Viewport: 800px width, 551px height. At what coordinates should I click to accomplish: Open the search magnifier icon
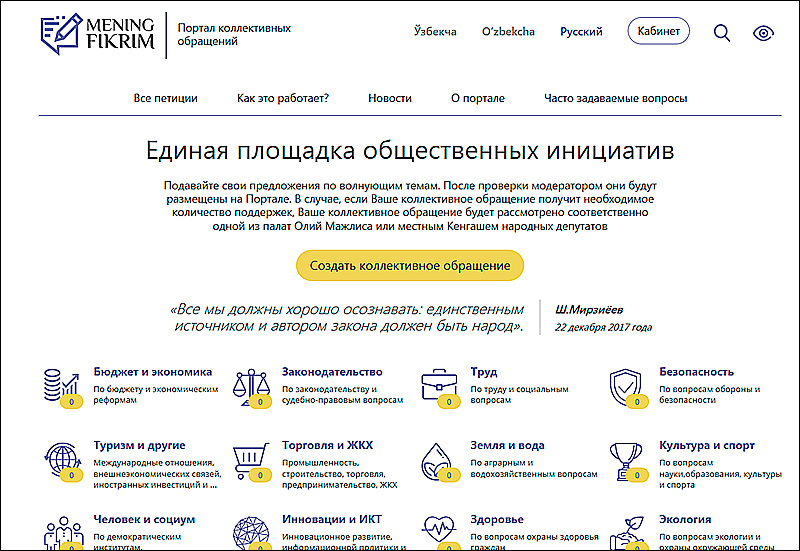[722, 32]
